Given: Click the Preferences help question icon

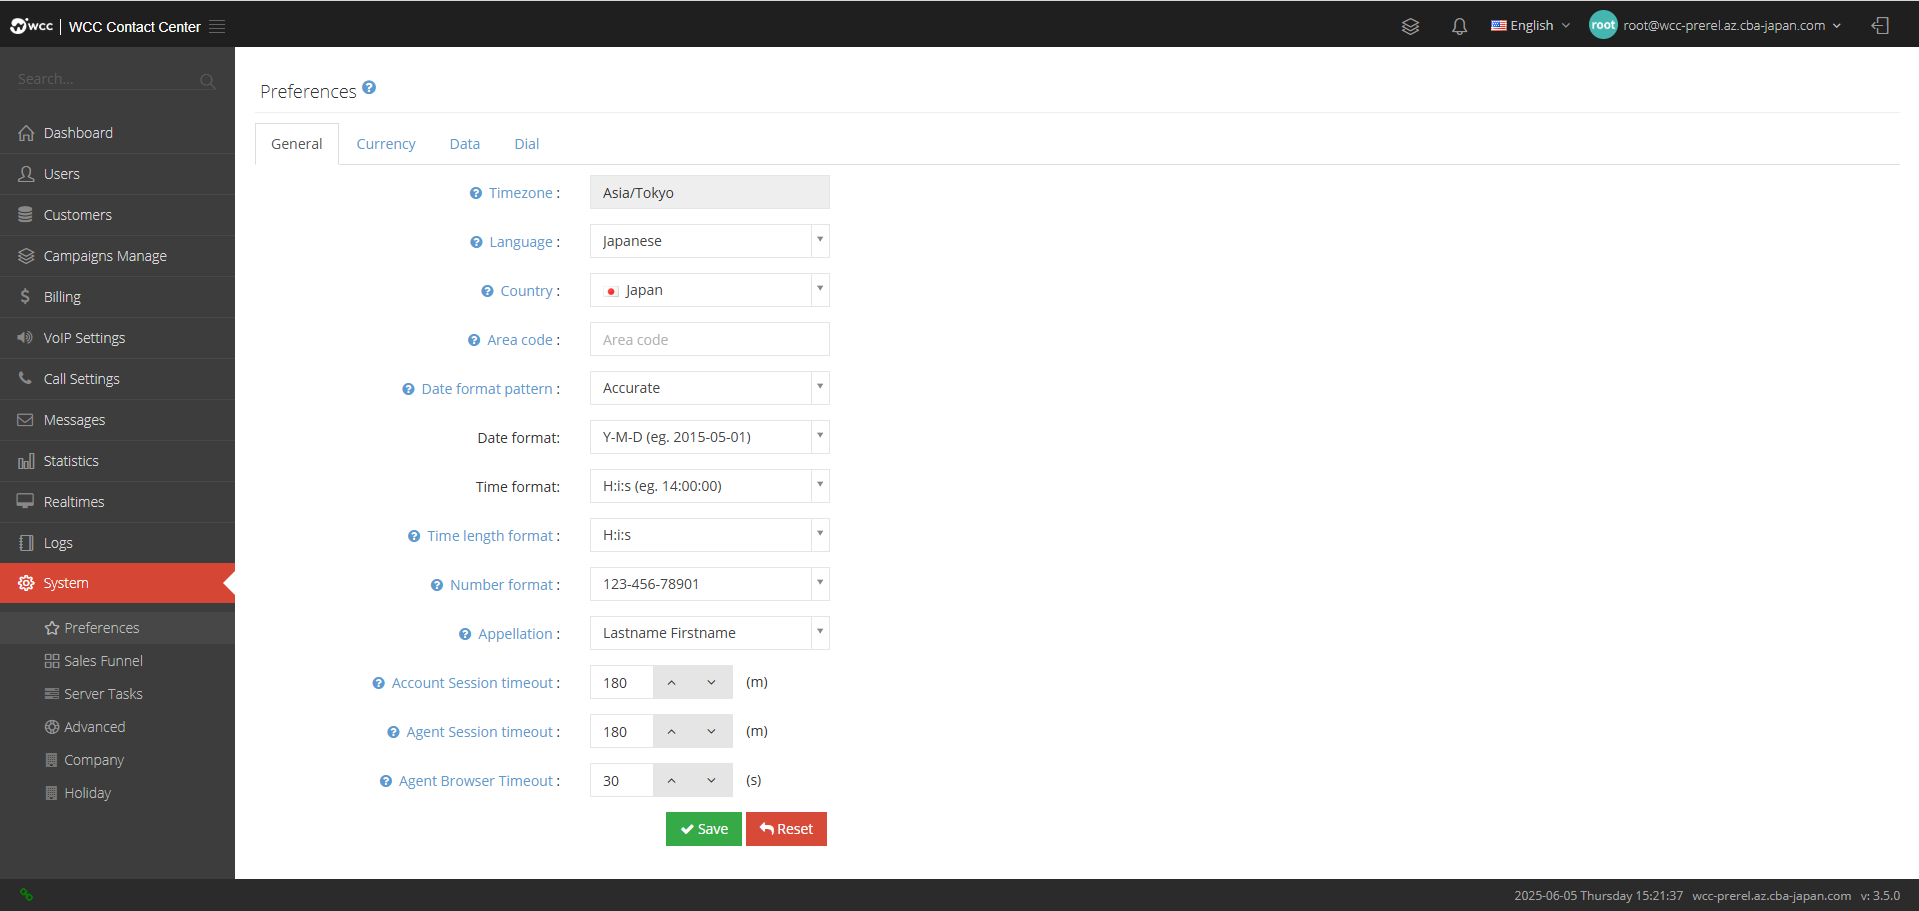Looking at the screenshot, I should coord(369,87).
